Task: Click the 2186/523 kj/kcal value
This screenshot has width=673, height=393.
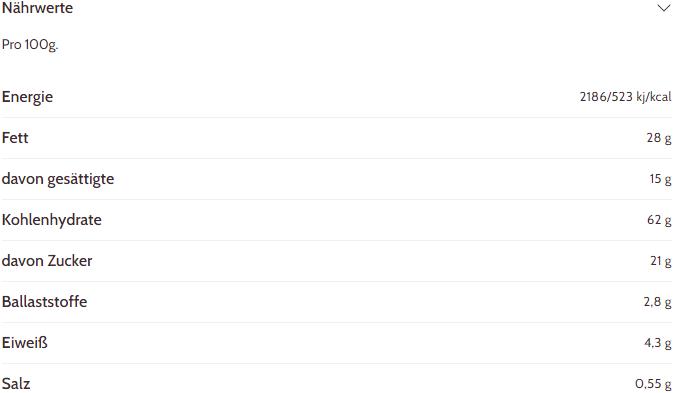Action: [625, 97]
